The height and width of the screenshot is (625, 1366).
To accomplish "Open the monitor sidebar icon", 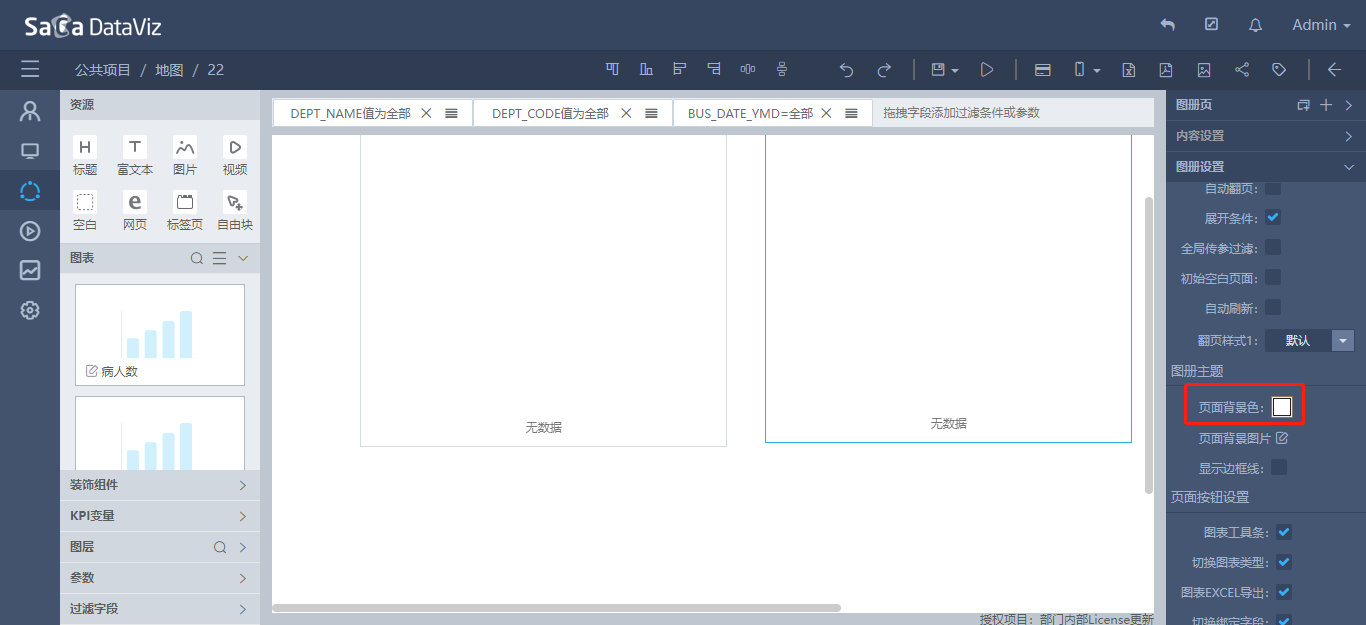I will point(30,151).
